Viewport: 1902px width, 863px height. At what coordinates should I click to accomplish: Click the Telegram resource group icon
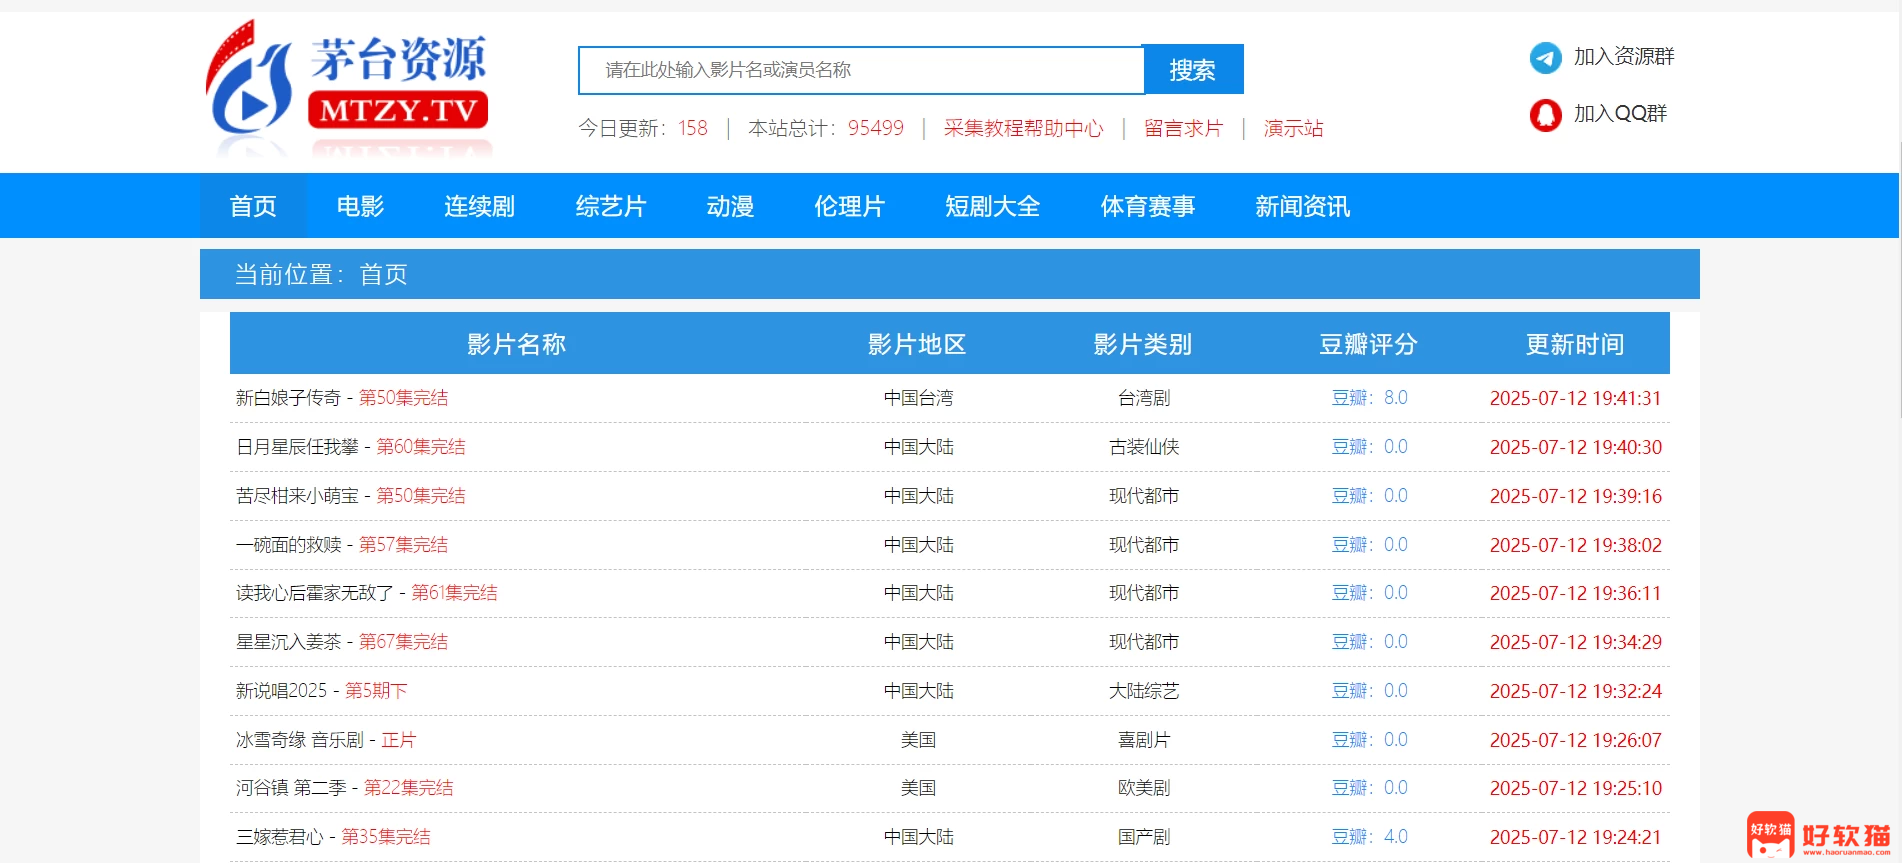pos(1545,57)
